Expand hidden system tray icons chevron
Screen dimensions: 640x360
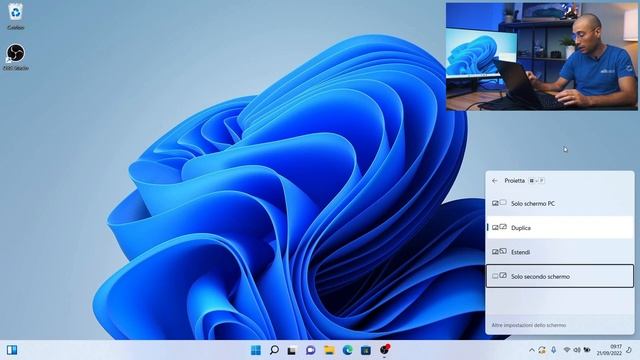coord(531,350)
